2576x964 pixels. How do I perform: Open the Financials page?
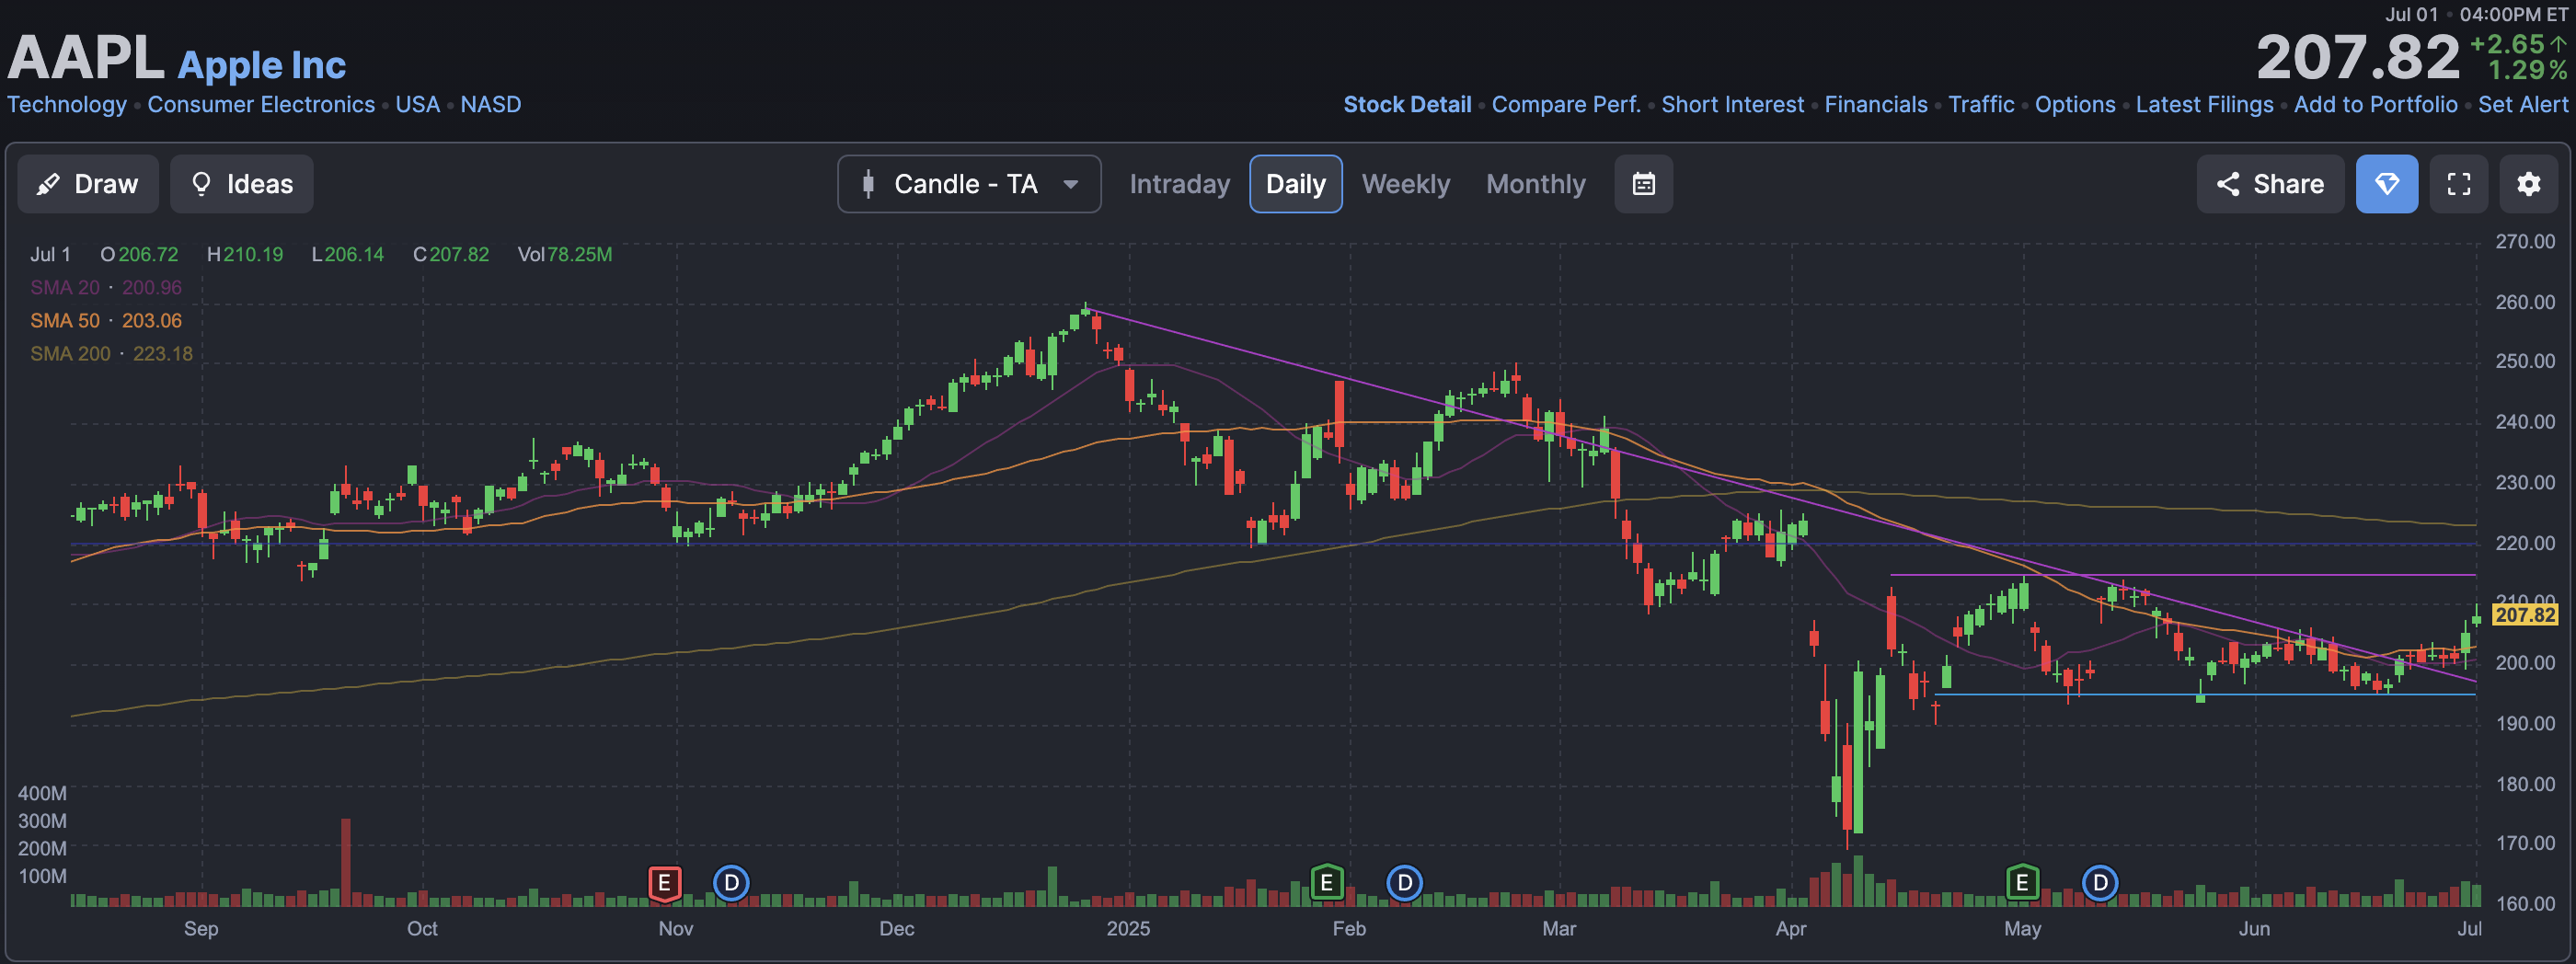(1875, 104)
